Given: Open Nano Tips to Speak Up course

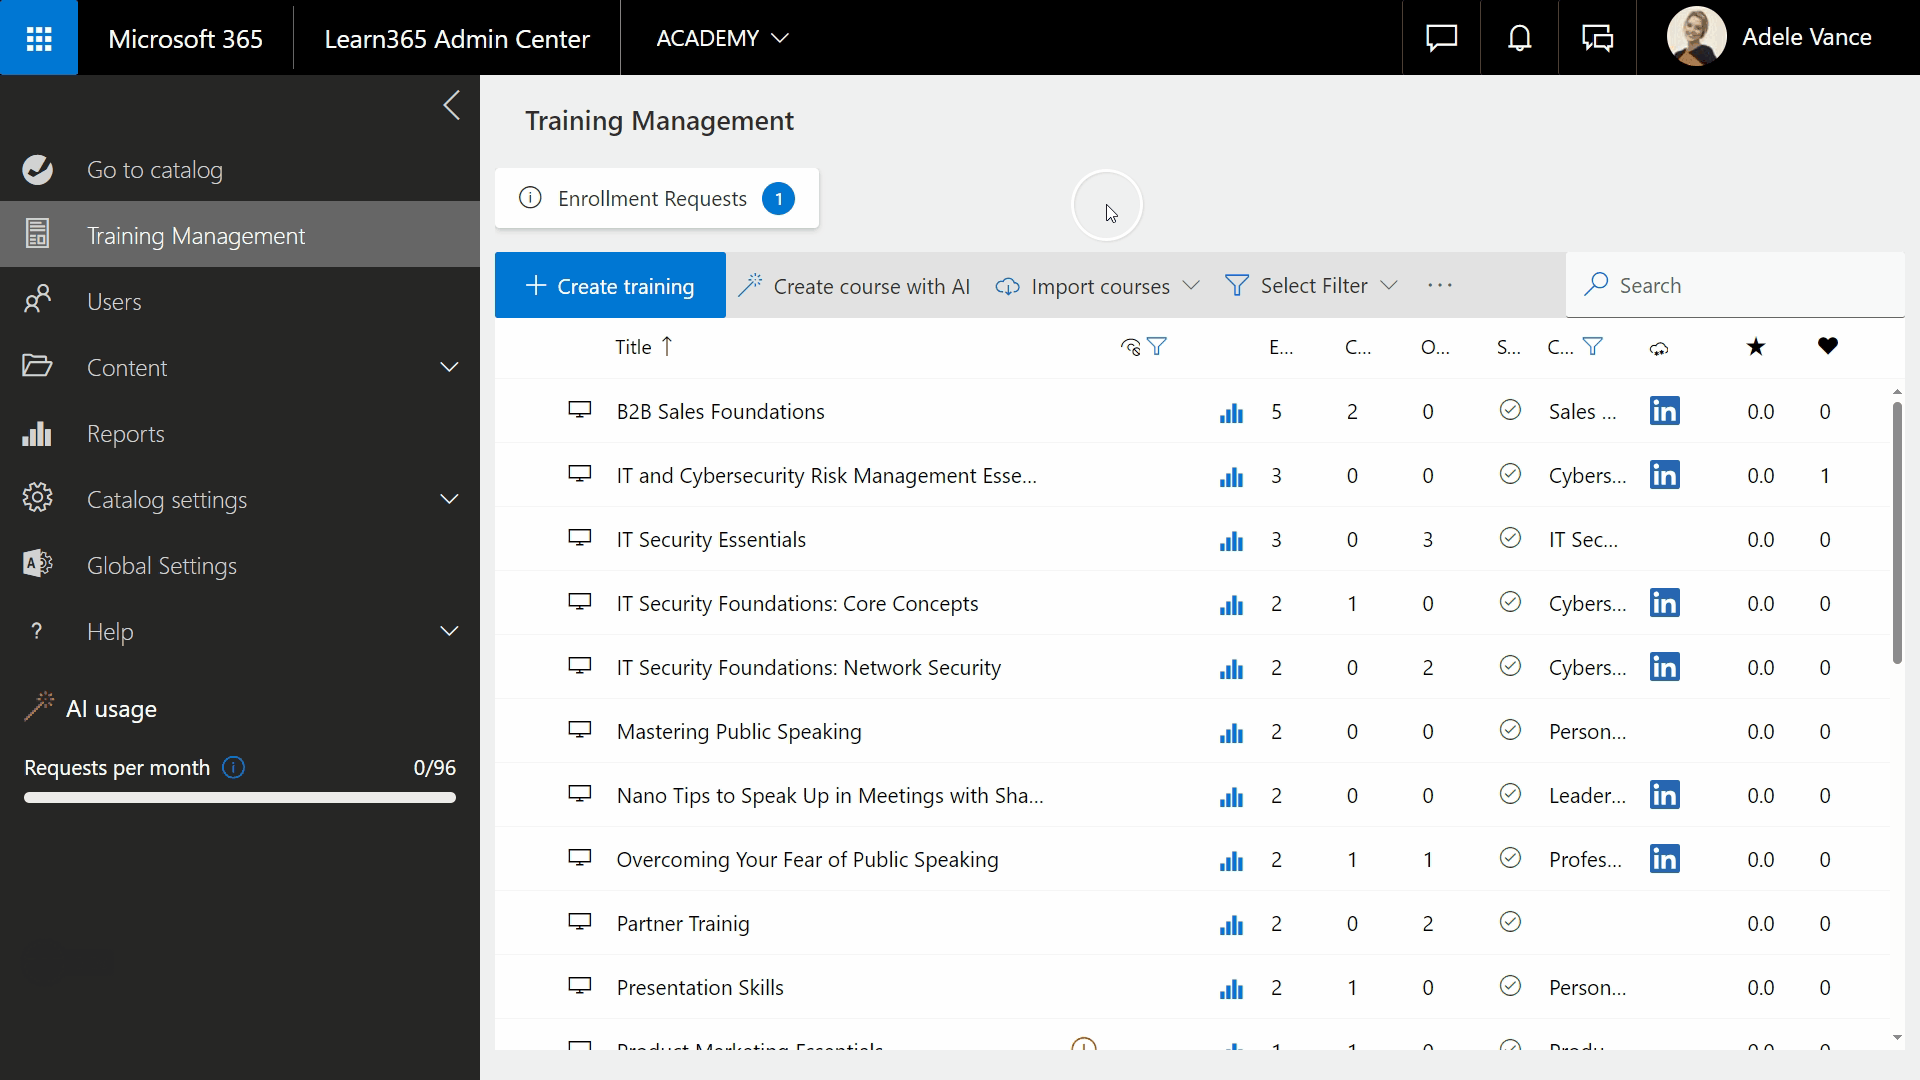Looking at the screenshot, I should [x=830, y=795].
